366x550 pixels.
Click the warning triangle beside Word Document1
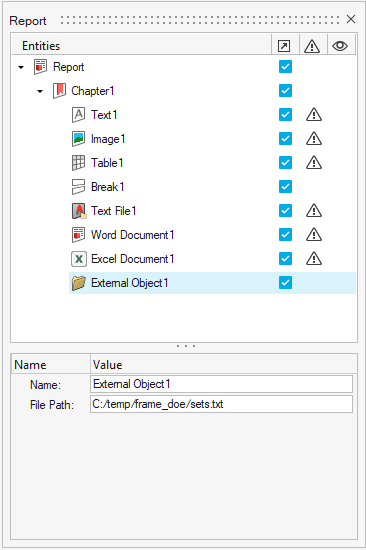click(314, 235)
